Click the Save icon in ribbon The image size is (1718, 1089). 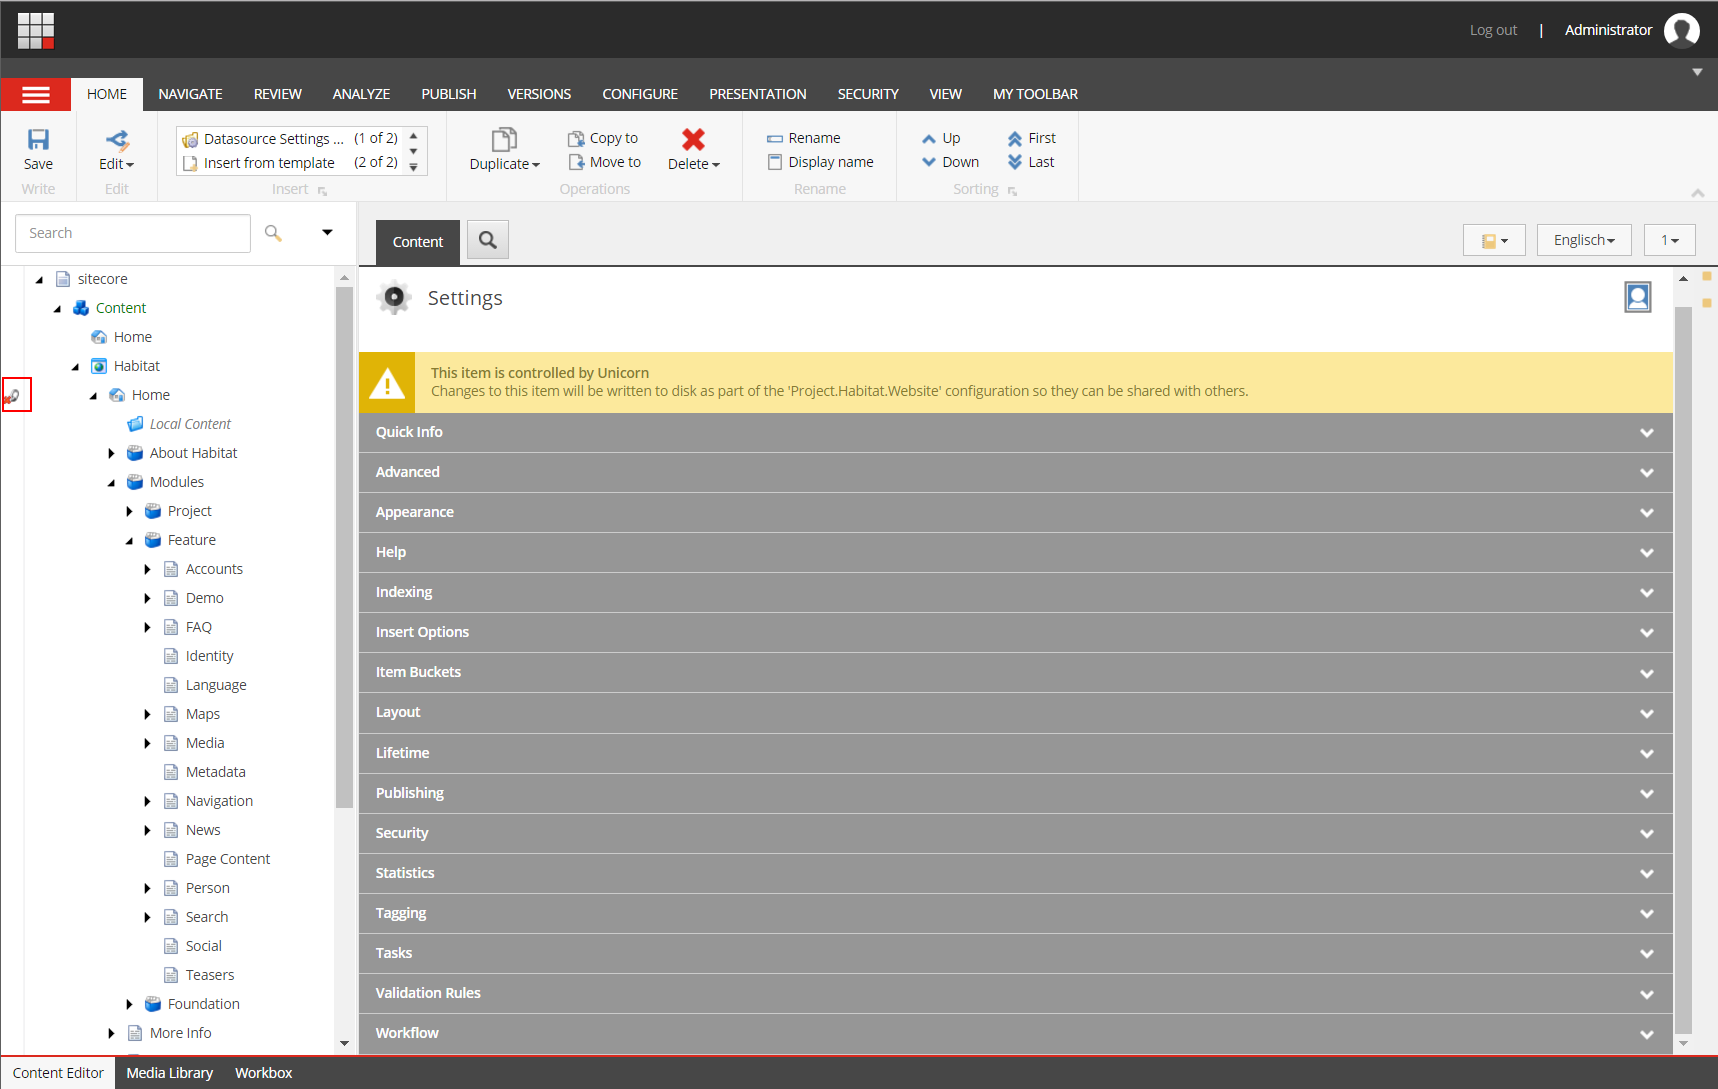point(38,140)
